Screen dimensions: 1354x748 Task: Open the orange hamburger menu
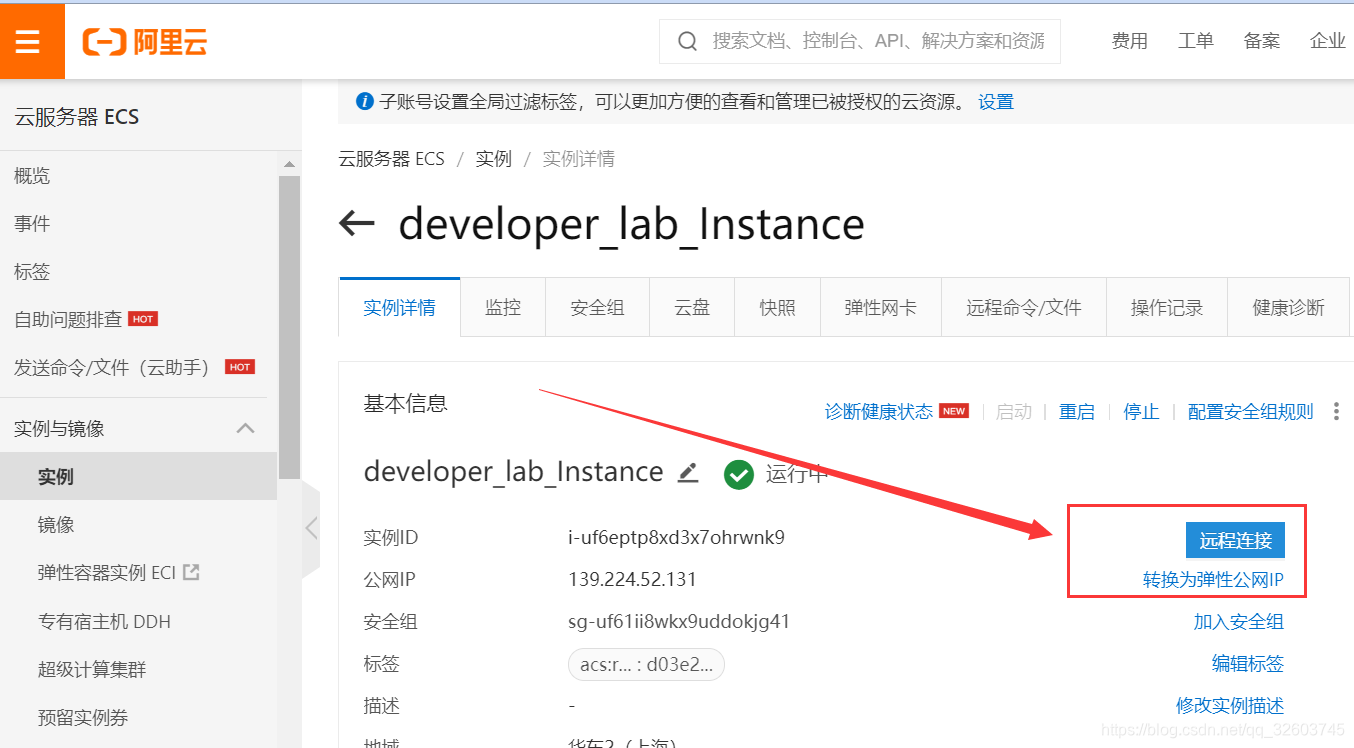[x=28, y=41]
